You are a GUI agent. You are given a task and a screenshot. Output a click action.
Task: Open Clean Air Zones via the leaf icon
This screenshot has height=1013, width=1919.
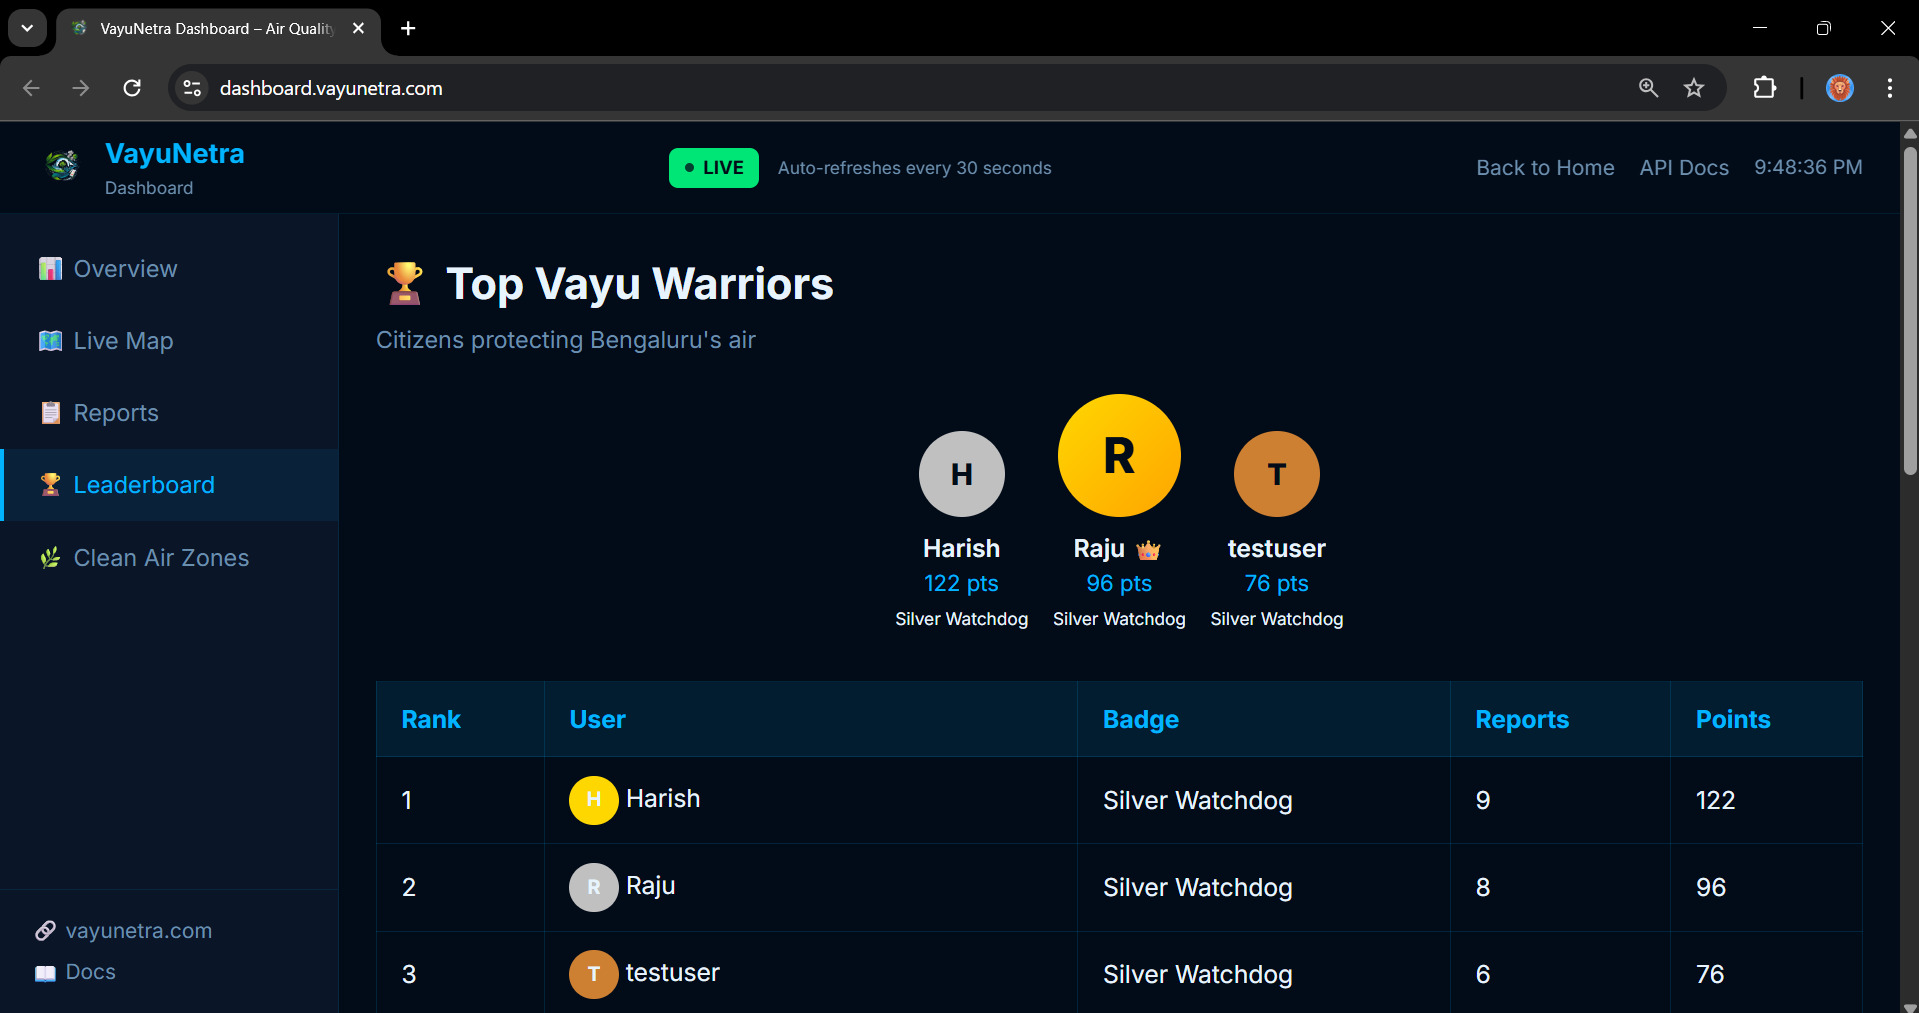click(50, 557)
